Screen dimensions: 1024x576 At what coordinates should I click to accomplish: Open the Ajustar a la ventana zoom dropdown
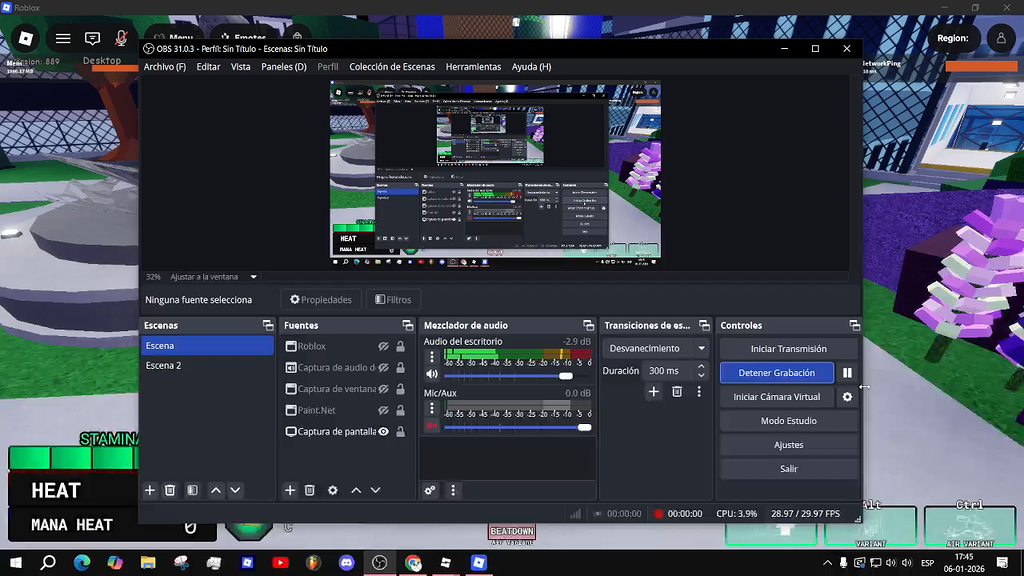click(x=252, y=277)
